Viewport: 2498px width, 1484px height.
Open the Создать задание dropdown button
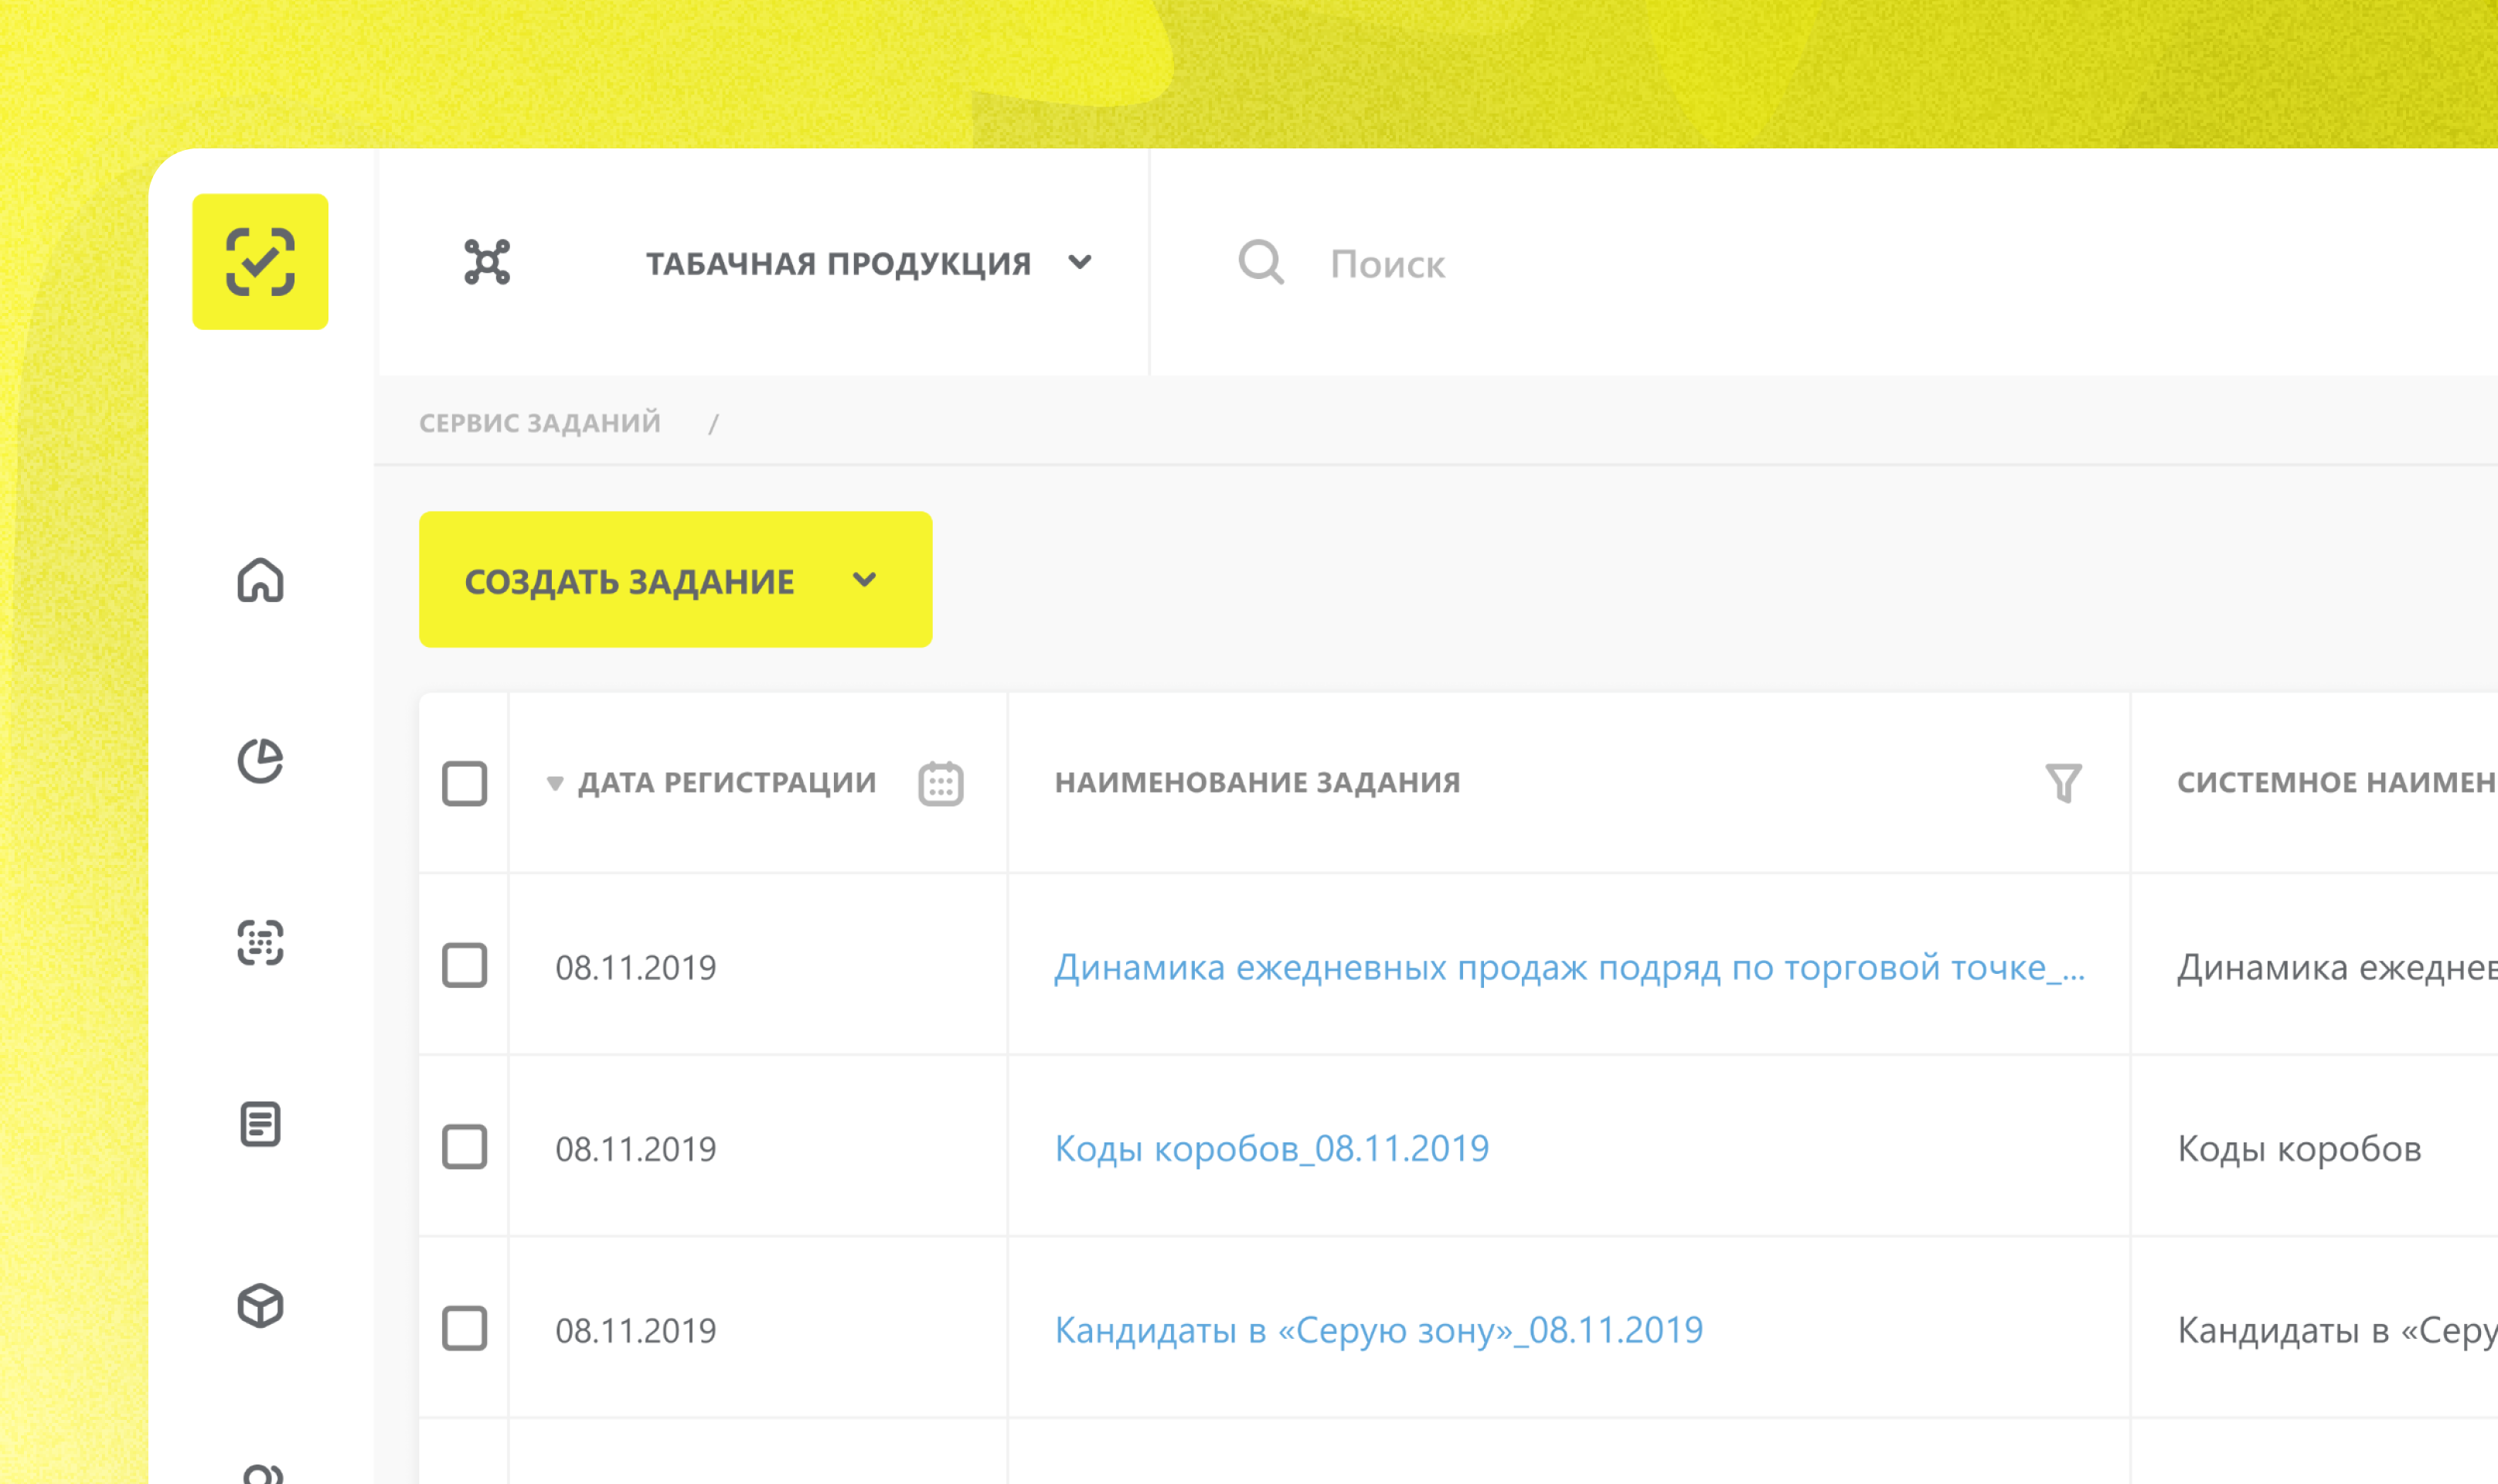click(676, 580)
